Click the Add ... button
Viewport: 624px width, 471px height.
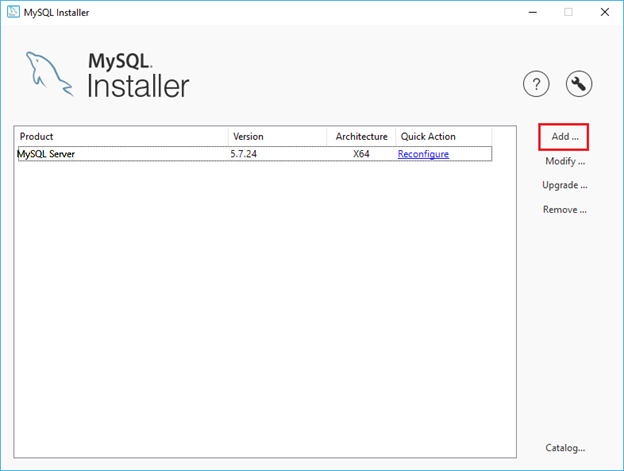click(x=564, y=137)
